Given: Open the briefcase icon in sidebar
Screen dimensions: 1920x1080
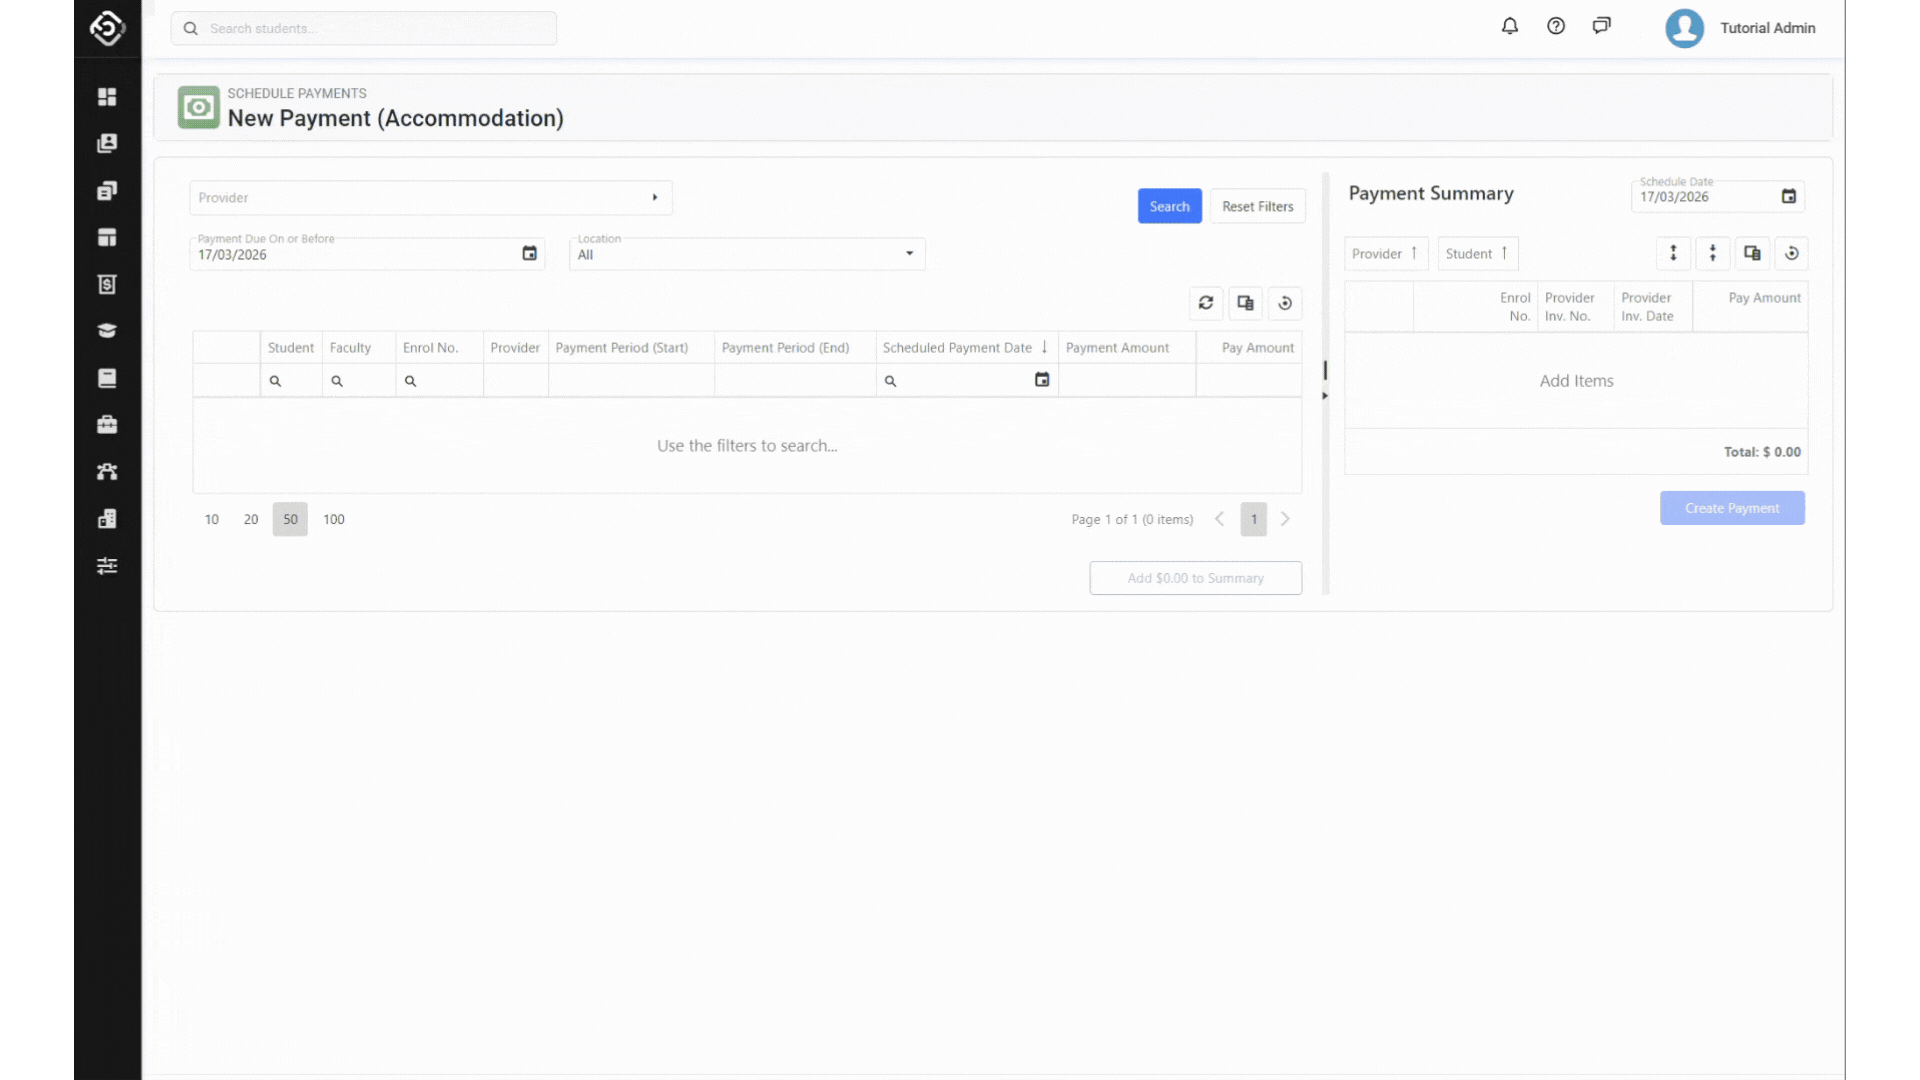Looking at the screenshot, I should 107,425.
